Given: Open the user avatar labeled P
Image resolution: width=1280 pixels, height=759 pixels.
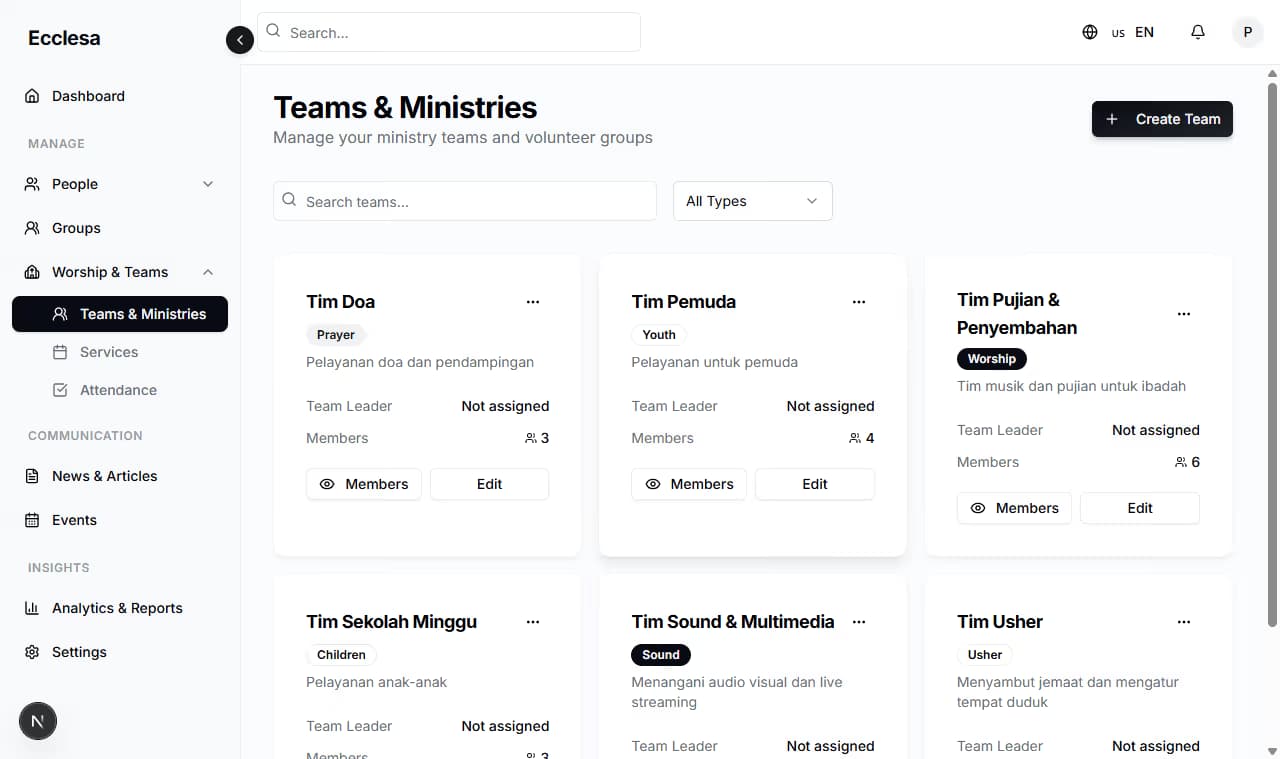Looking at the screenshot, I should (x=1247, y=32).
